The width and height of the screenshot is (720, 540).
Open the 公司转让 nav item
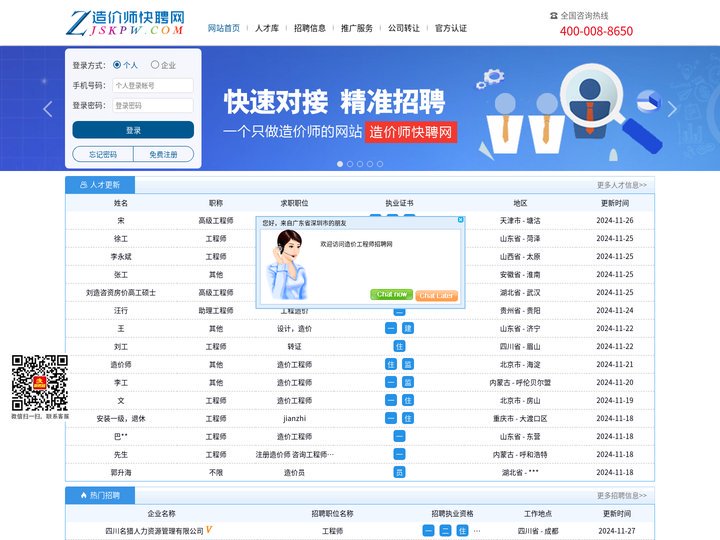point(404,28)
